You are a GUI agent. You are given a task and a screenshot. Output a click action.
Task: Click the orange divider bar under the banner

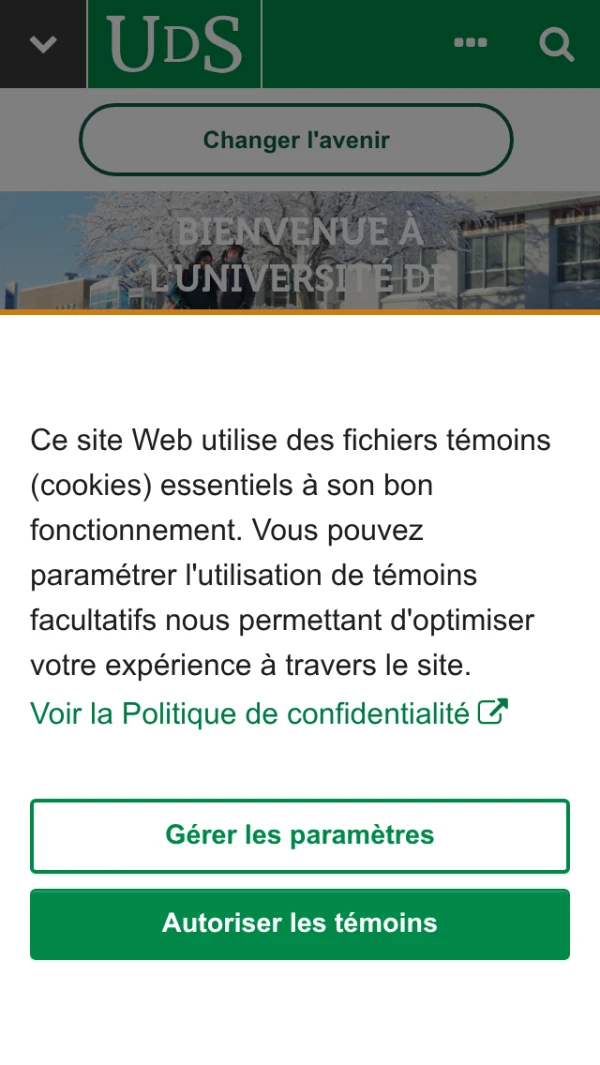click(x=300, y=312)
